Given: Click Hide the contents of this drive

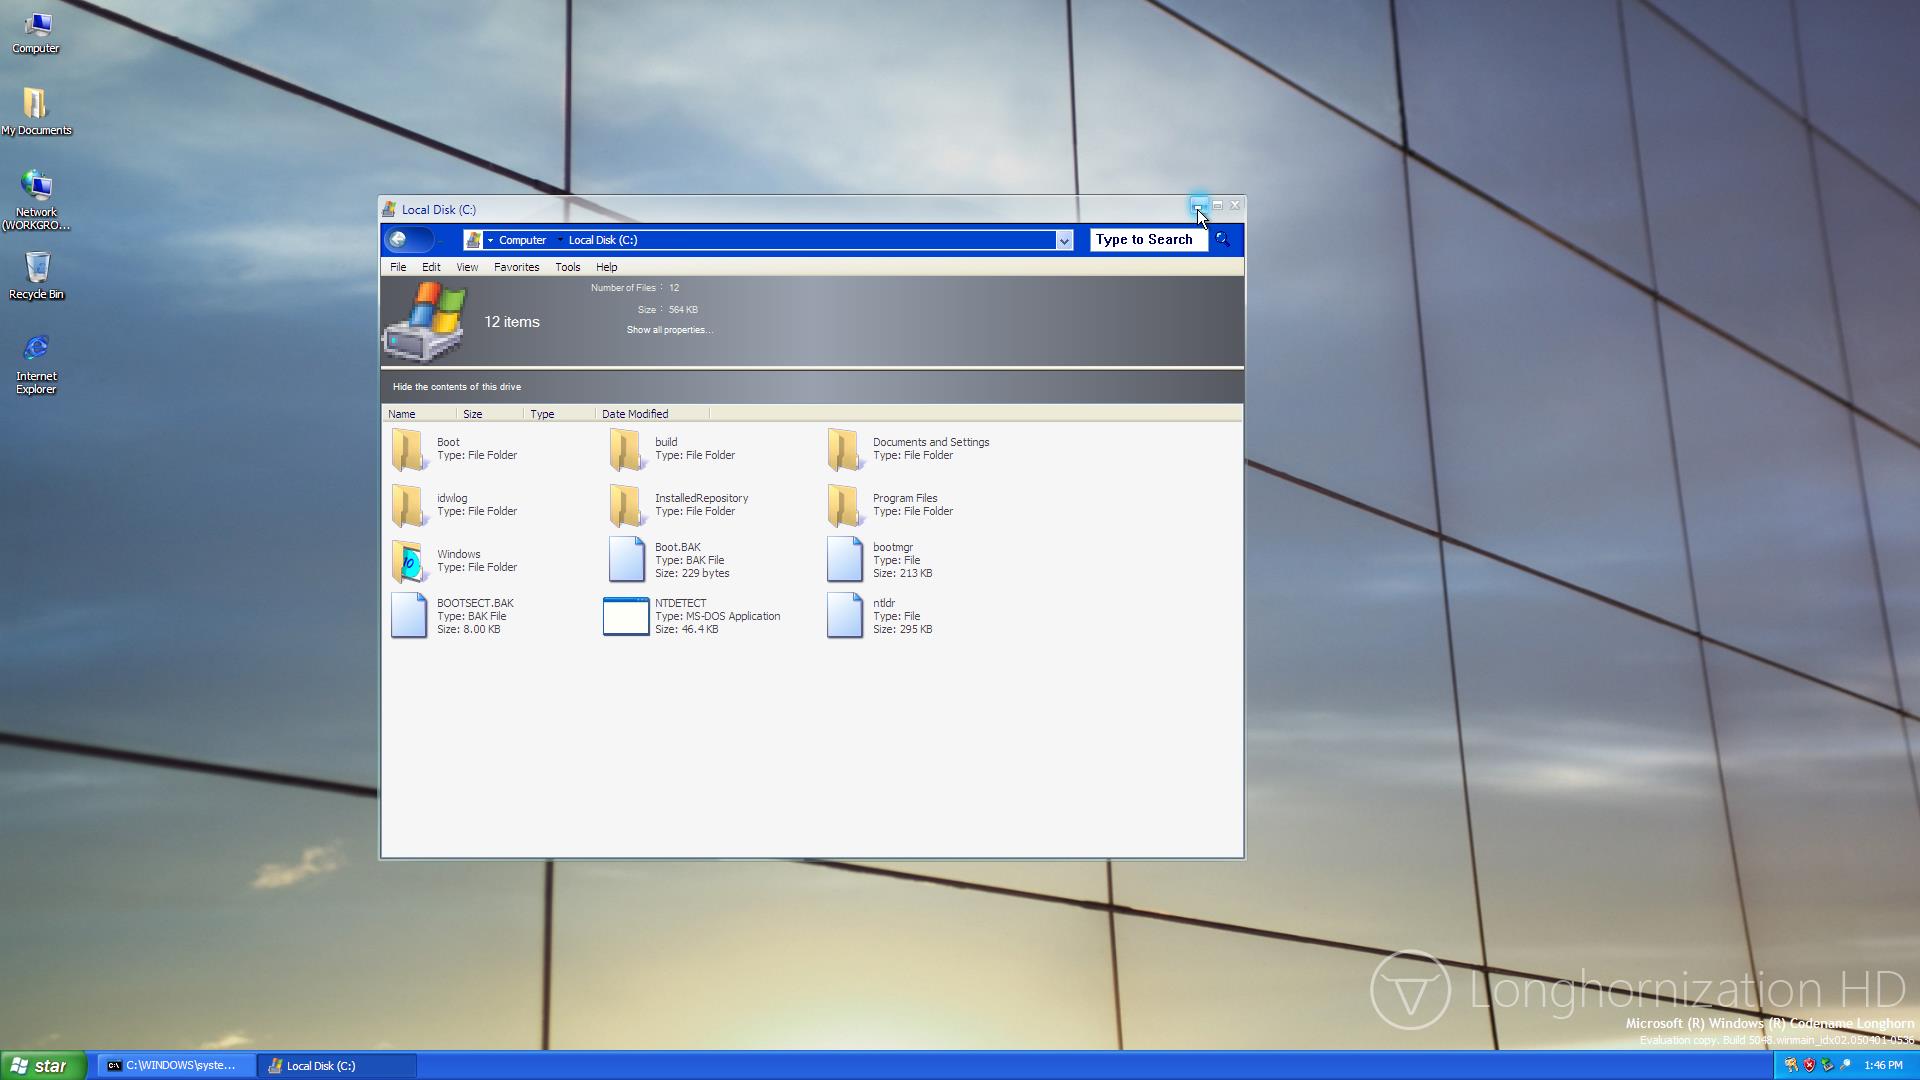Looking at the screenshot, I should pos(456,387).
